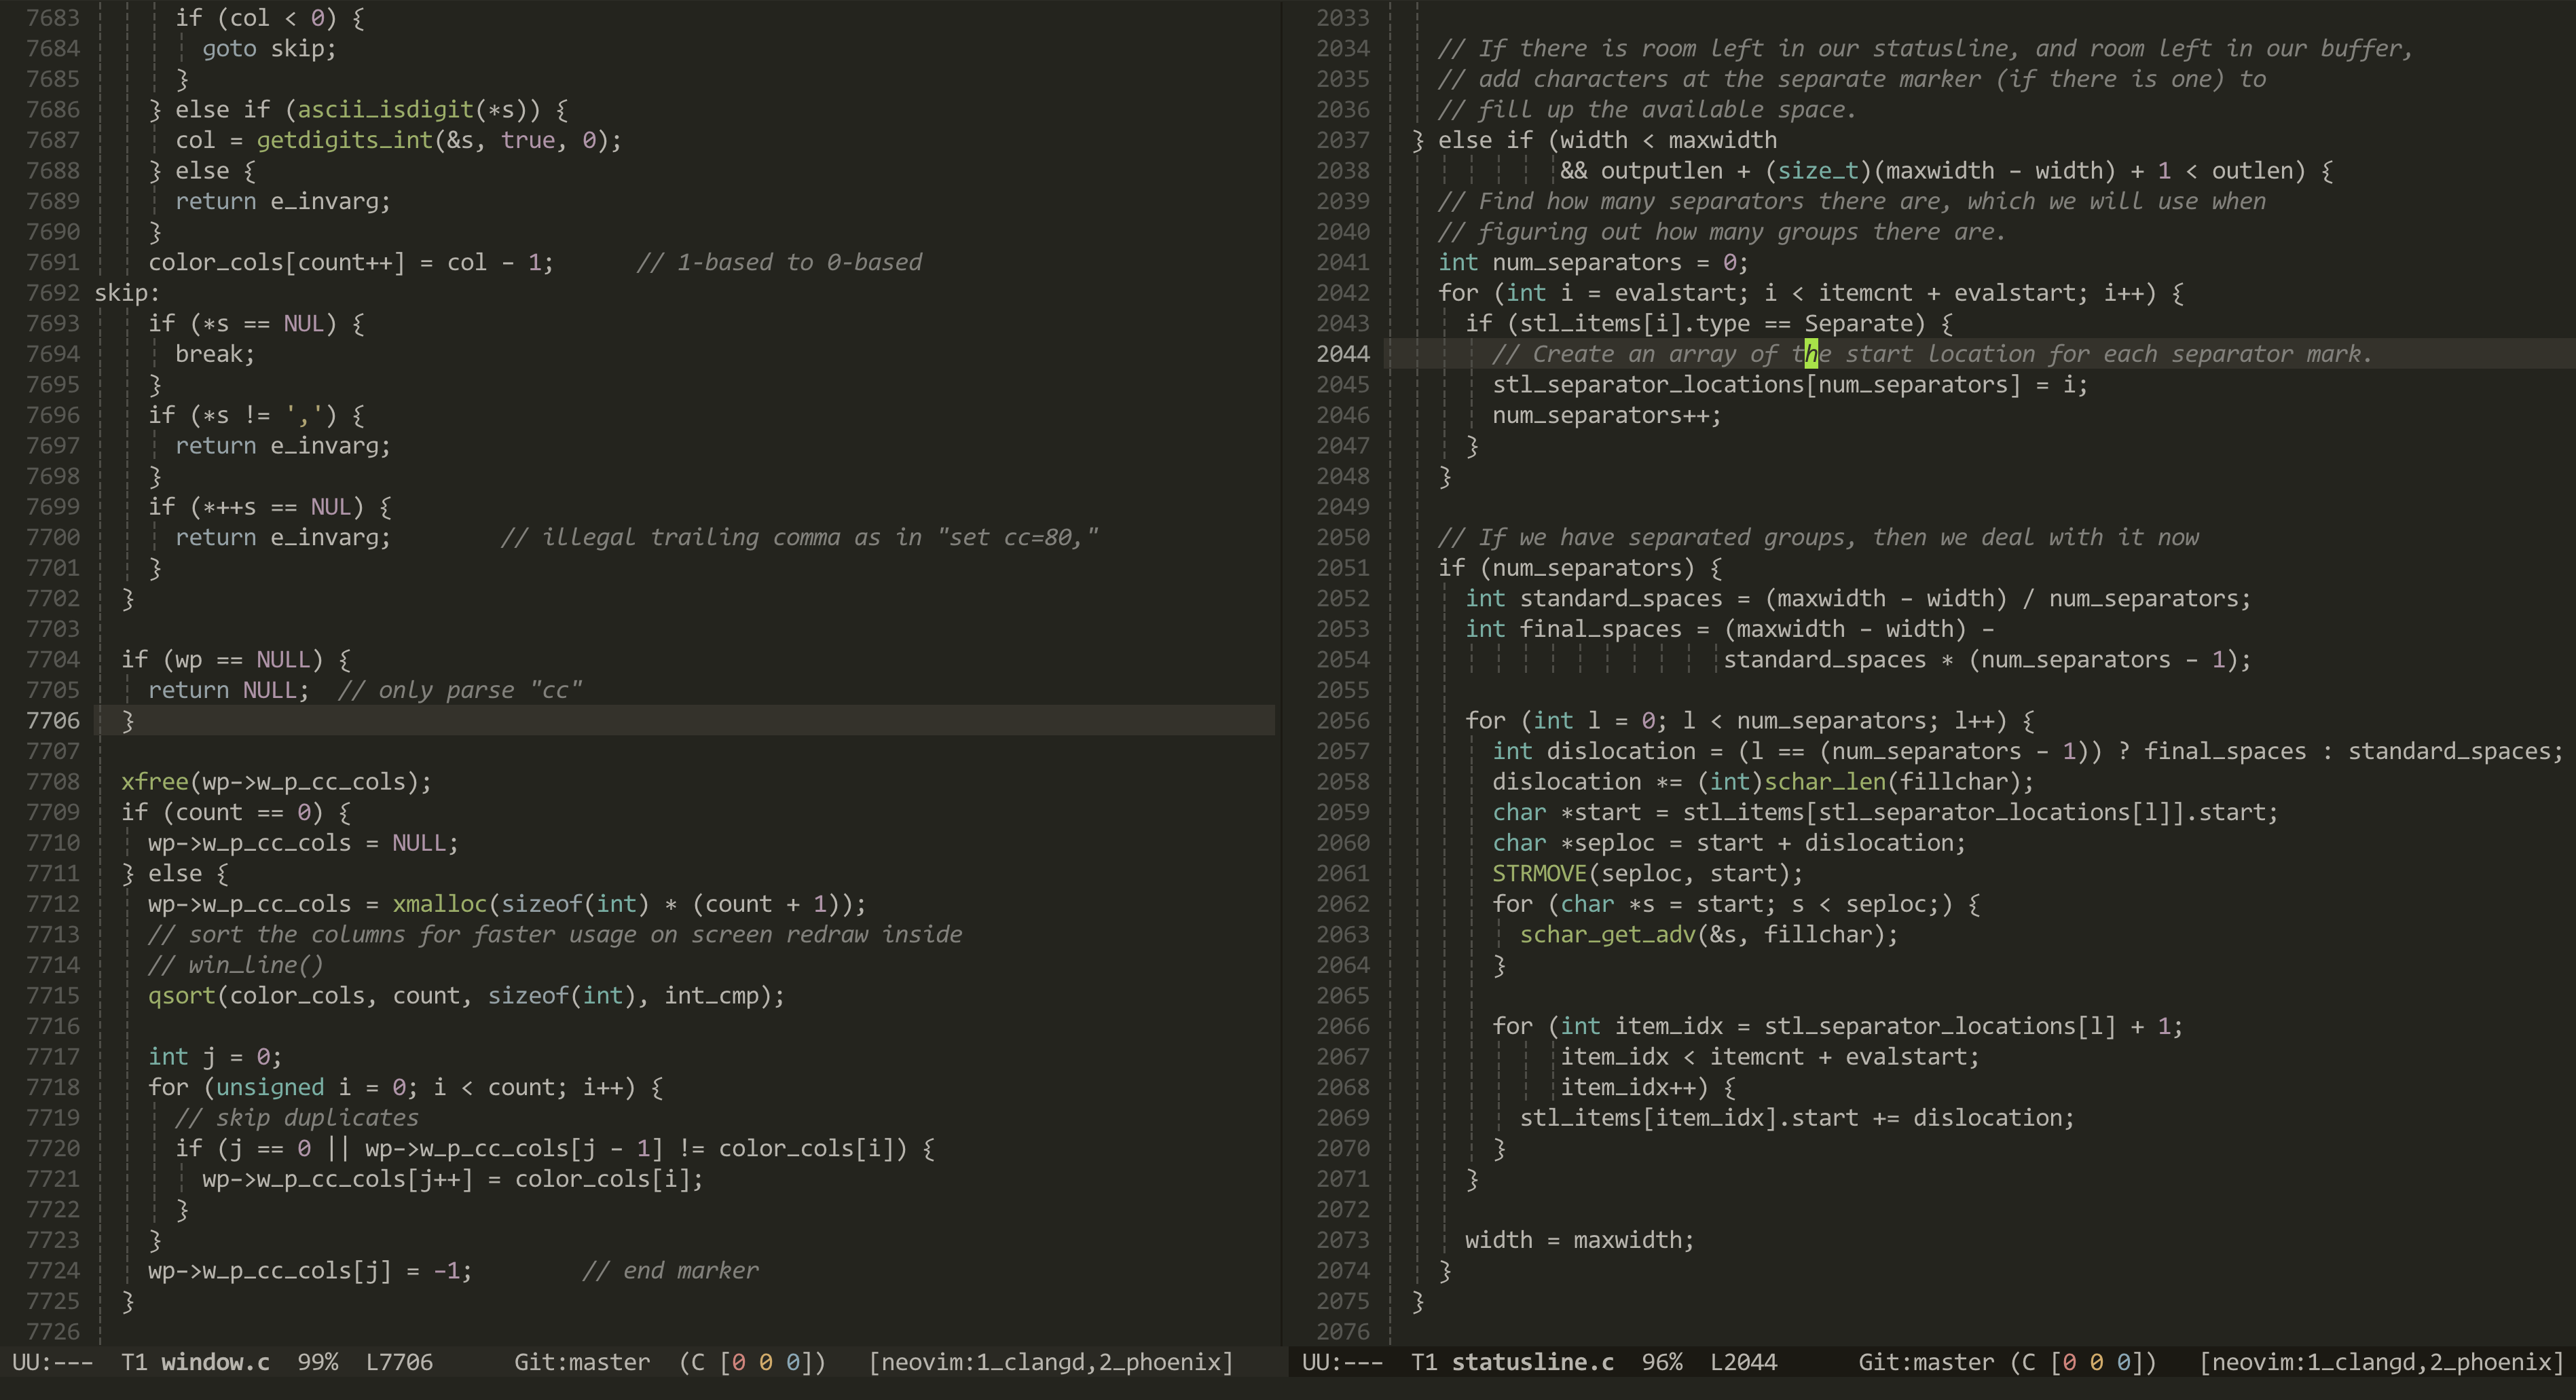This screenshot has width=2576, height=1400.
Task: Click the right flycheck error counter [0 0 0]
Action: tap(2096, 1362)
